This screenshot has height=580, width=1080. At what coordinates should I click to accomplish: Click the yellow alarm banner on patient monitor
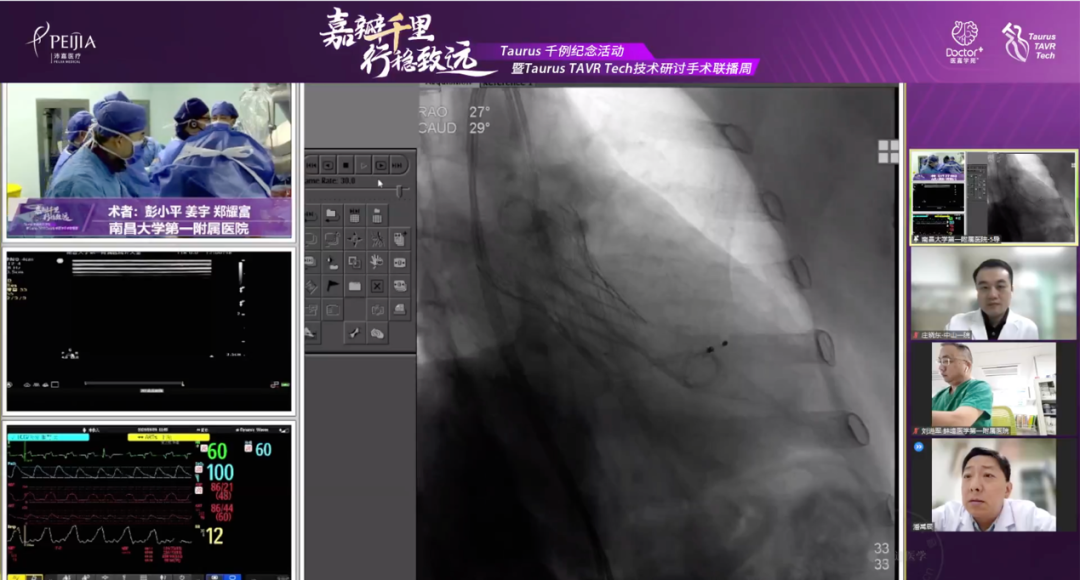point(167,438)
